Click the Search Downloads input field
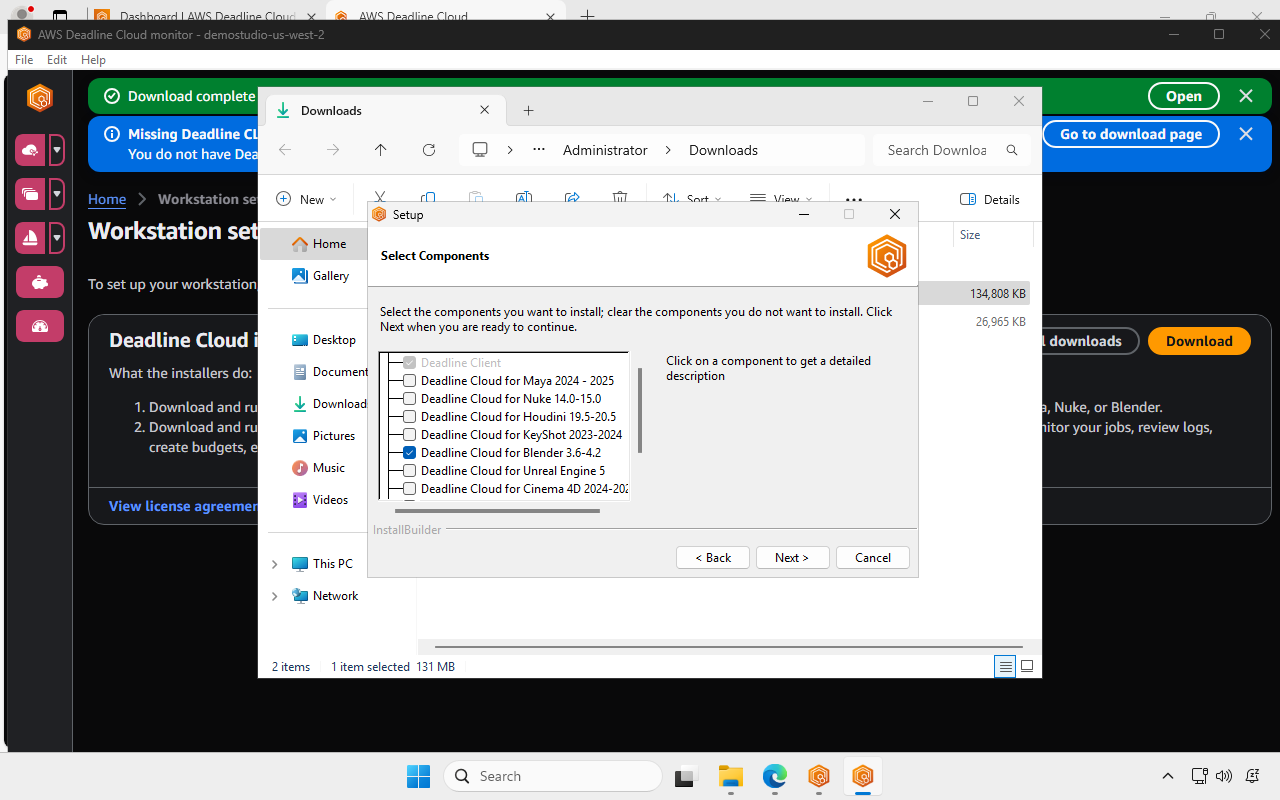 coord(940,149)
